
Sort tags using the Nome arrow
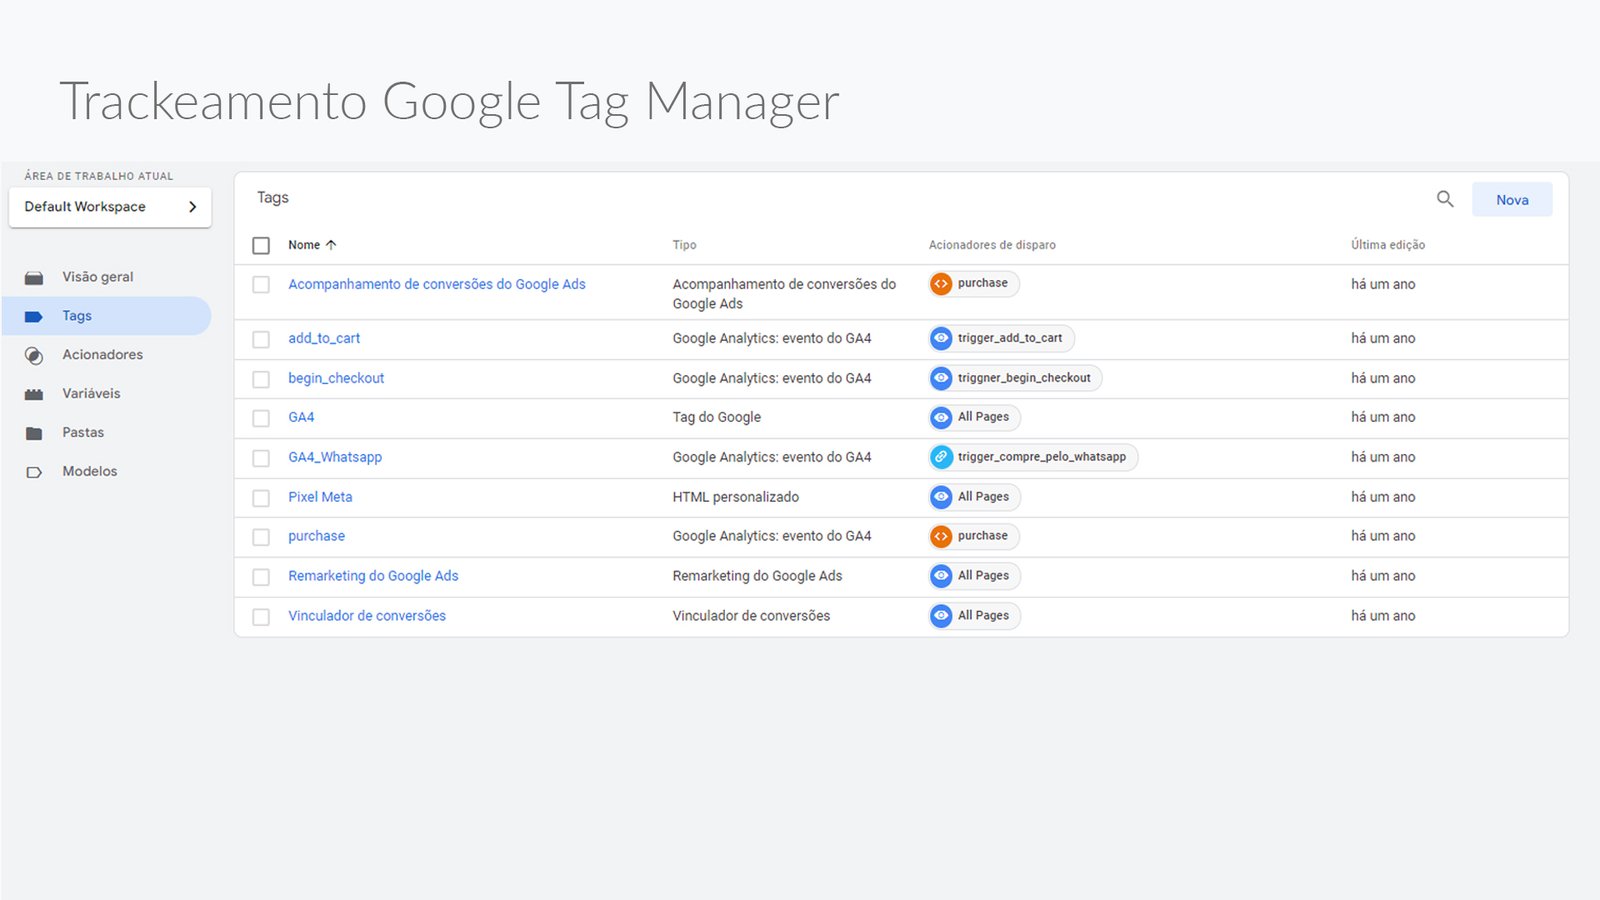(x=331, y=245)
